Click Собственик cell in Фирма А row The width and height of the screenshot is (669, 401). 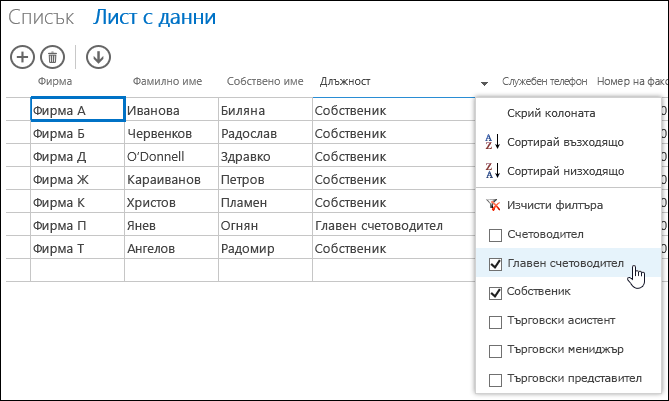394,110
